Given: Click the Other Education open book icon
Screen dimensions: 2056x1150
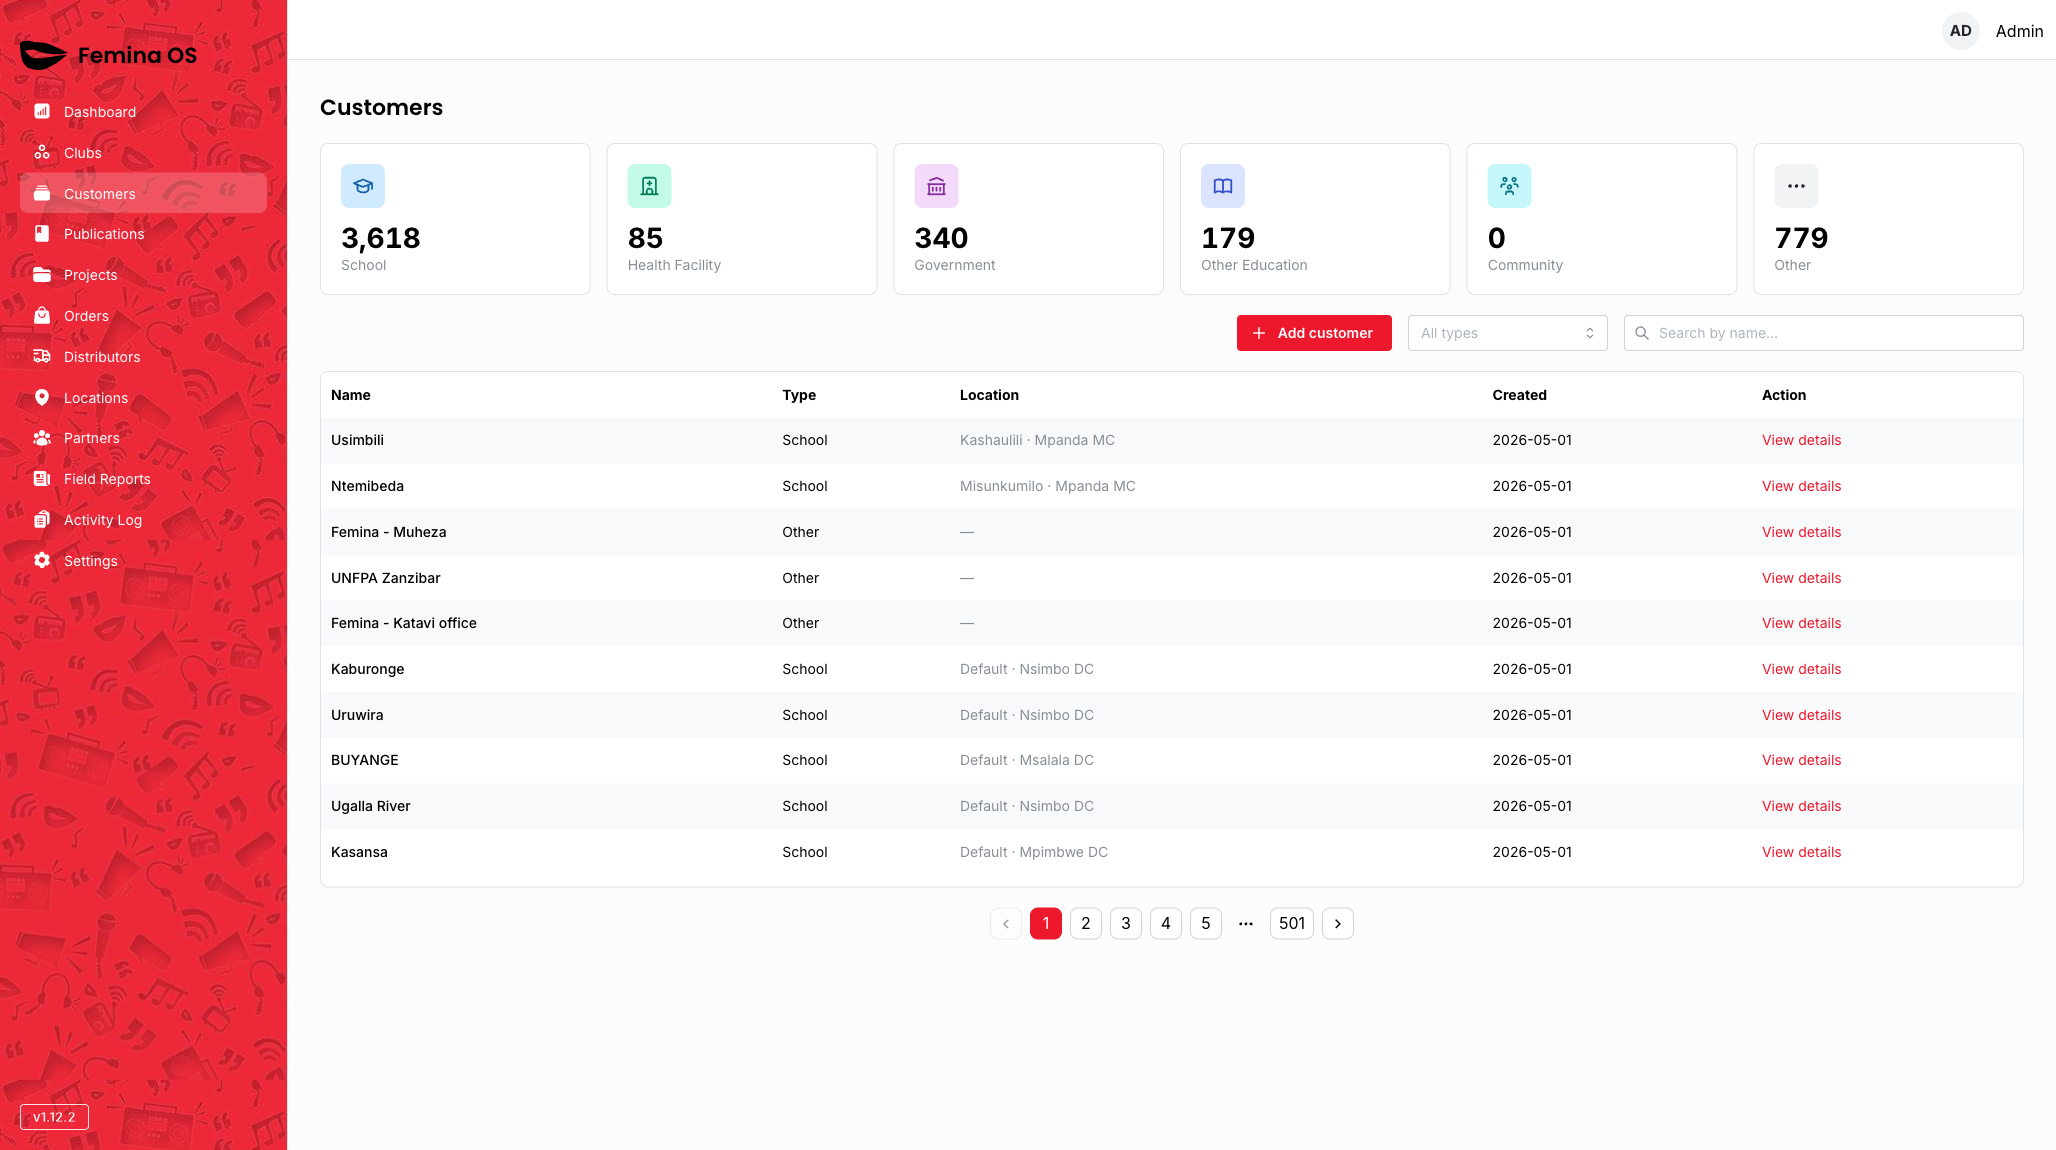Looking at the screenshot, I should point(1223,186).
